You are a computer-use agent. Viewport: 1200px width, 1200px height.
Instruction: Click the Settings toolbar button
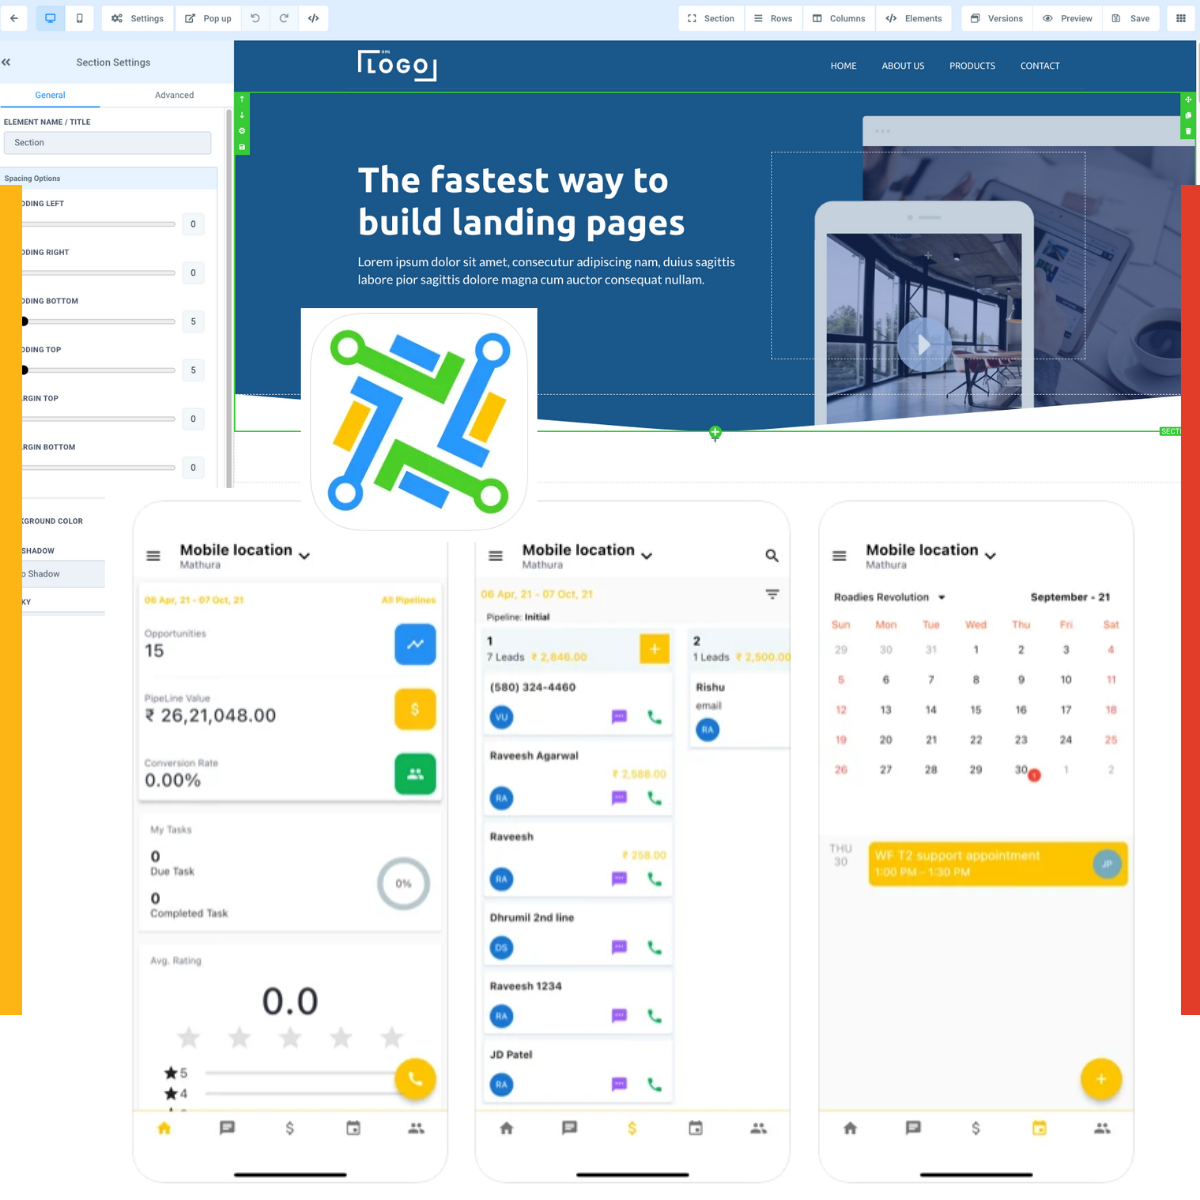pyautogui.click(x=137, y=18)
